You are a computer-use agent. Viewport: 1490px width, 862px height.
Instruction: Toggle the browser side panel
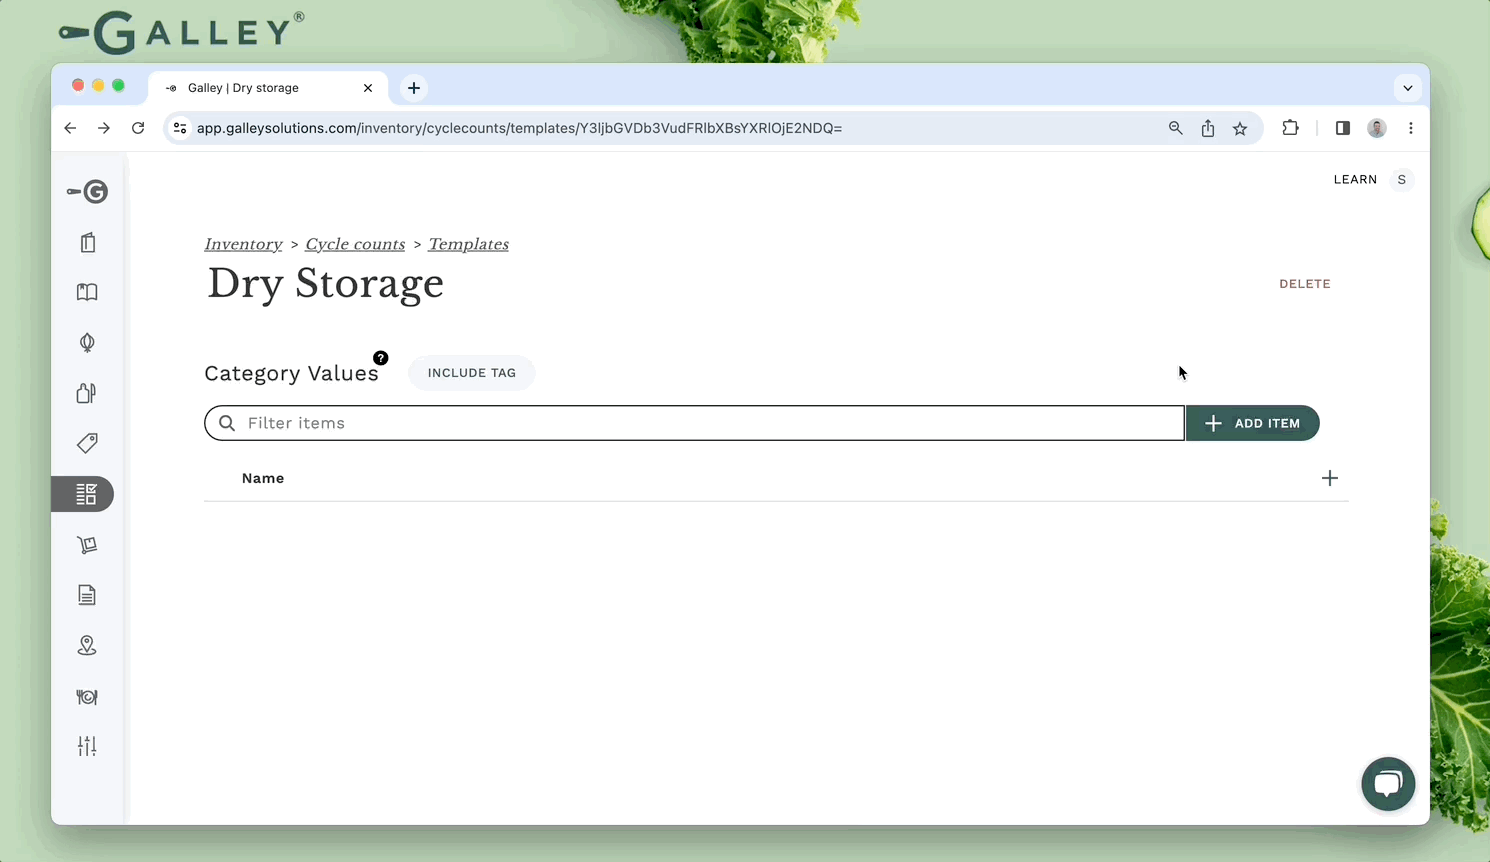[1343, 128]
